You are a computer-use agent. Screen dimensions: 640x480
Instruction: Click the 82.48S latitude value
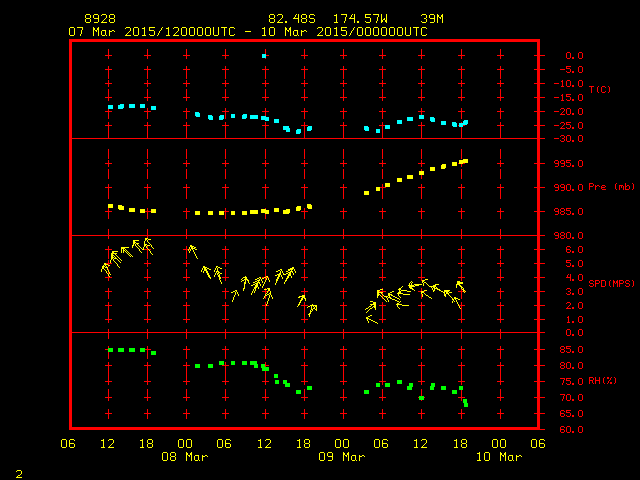pyautogui.click(x=290, y=20)
